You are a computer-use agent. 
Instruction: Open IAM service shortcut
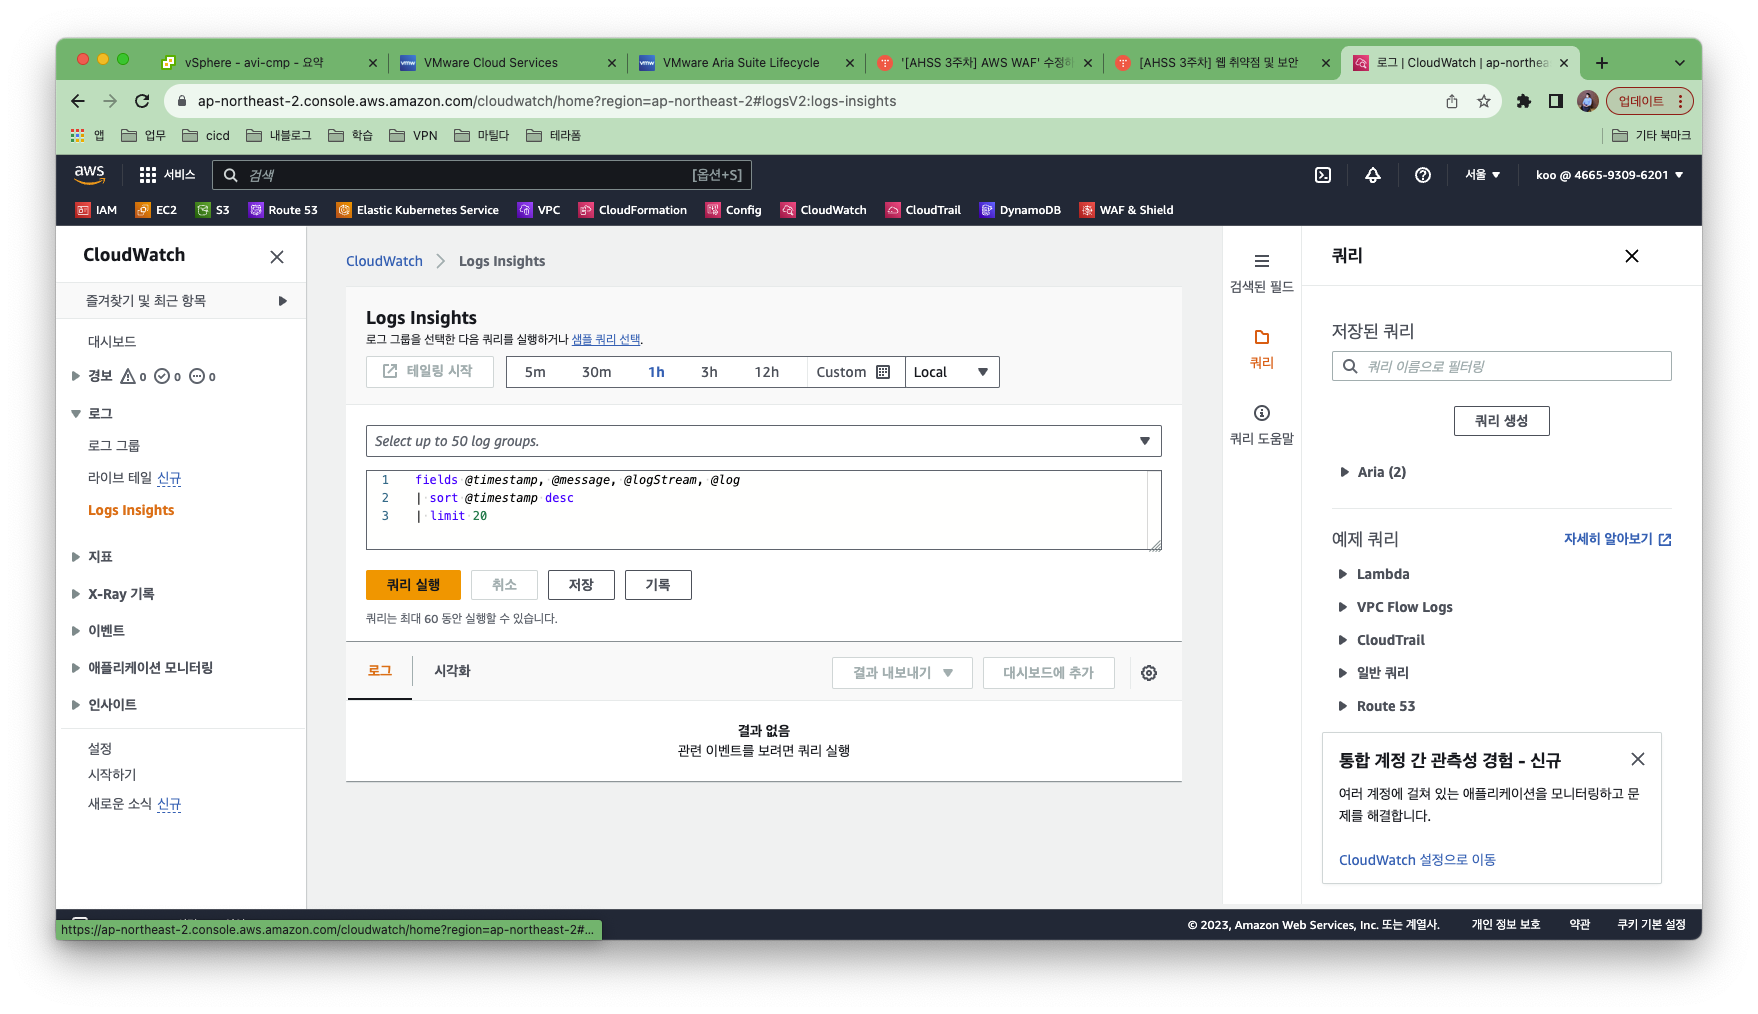pos(97,210)
